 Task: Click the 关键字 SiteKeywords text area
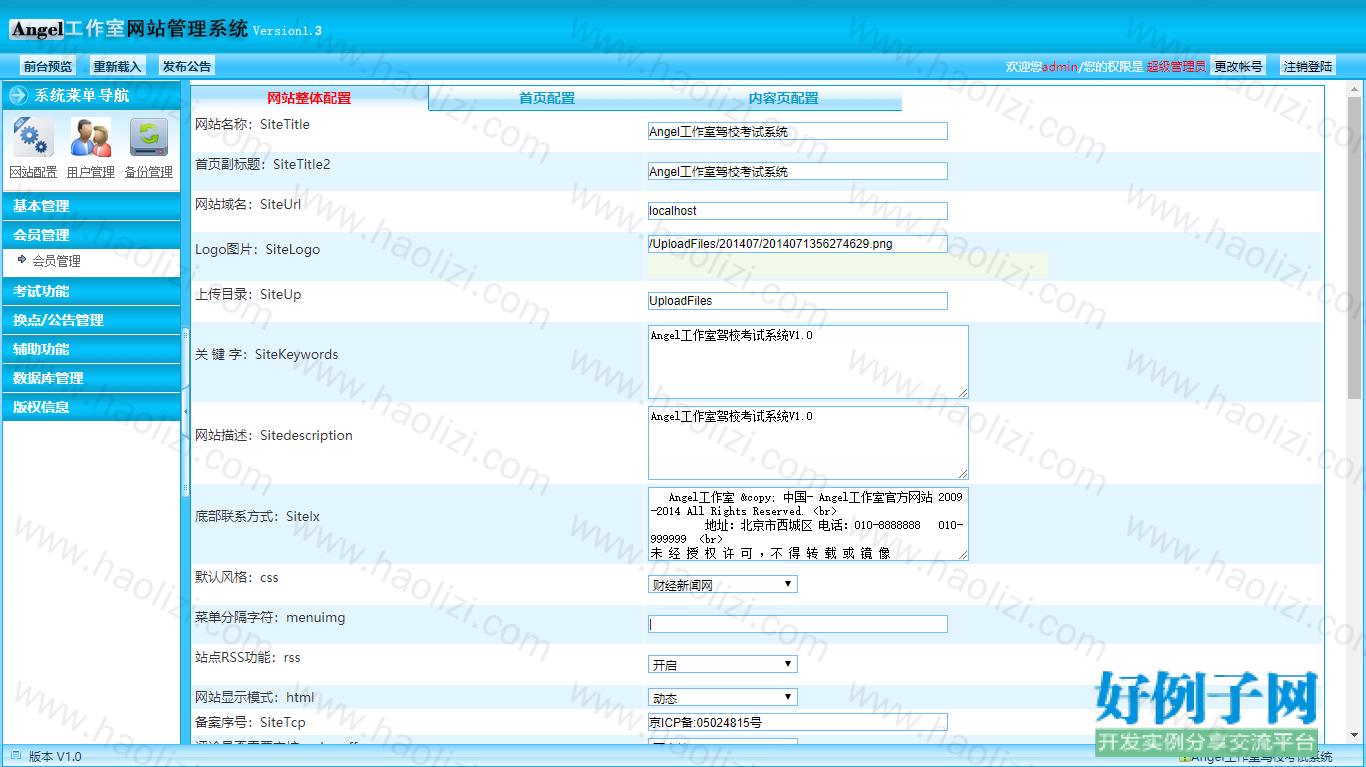[x=808, y=362]
